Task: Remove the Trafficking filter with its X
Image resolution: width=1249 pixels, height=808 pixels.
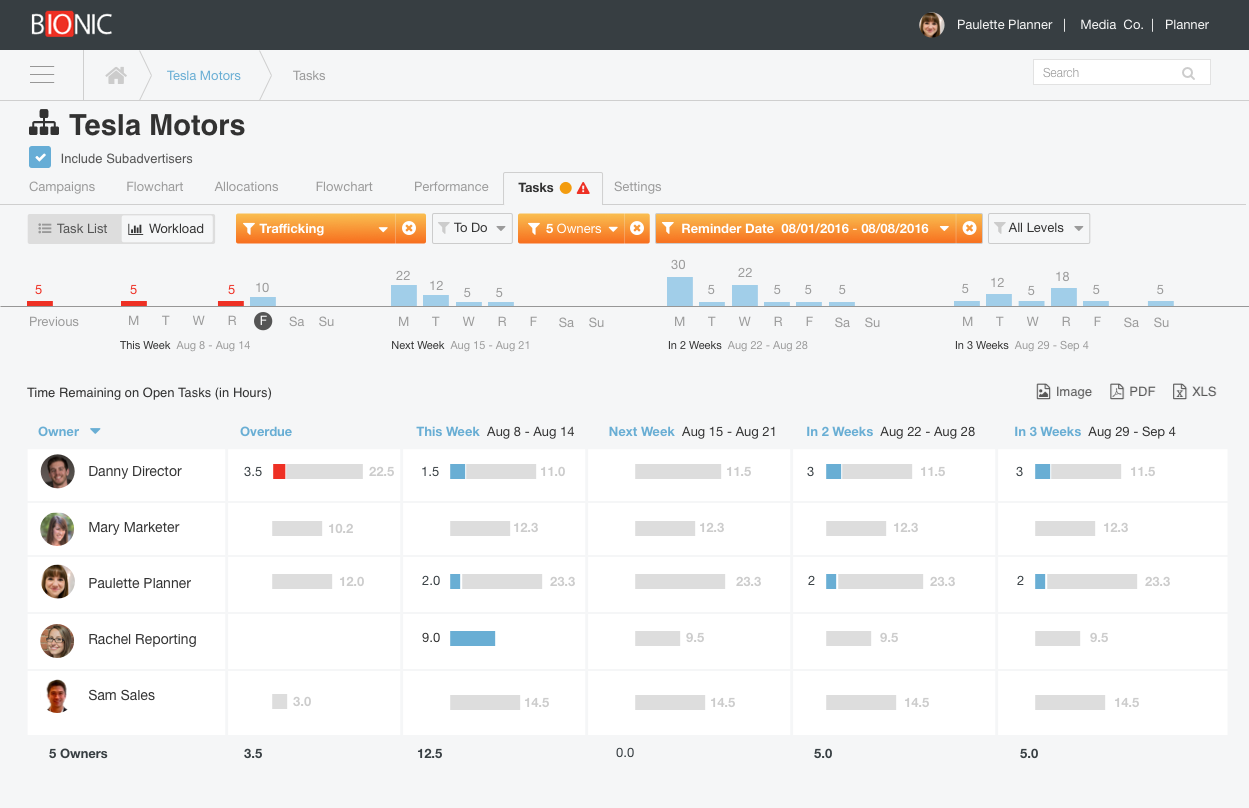Action: [409, 229]
